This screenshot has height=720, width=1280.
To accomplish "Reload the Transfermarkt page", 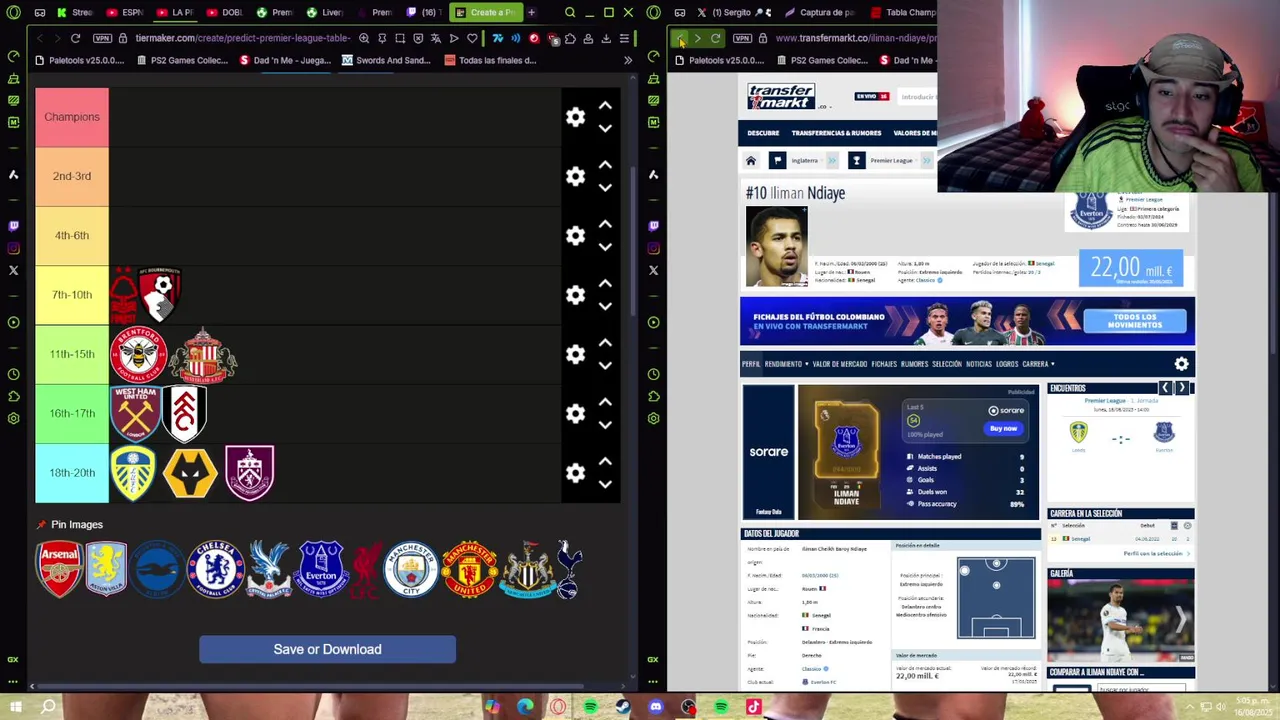I will 715,38.
